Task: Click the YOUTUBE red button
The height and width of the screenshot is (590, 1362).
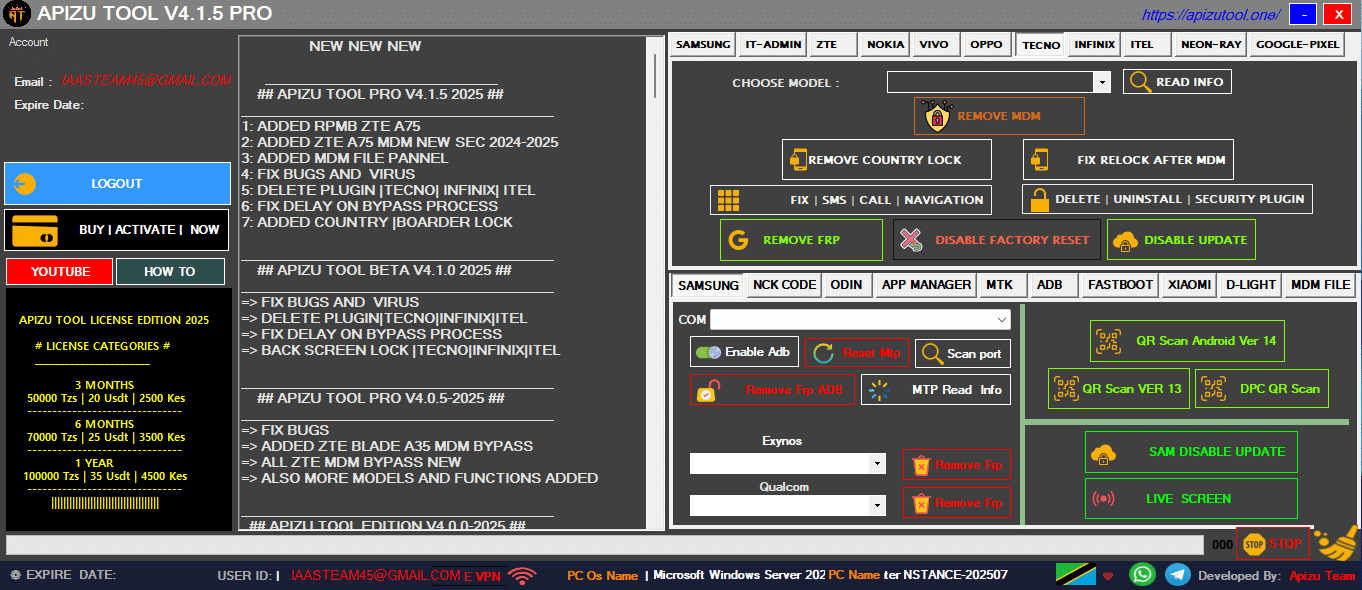Action: [x=59, y=272]
